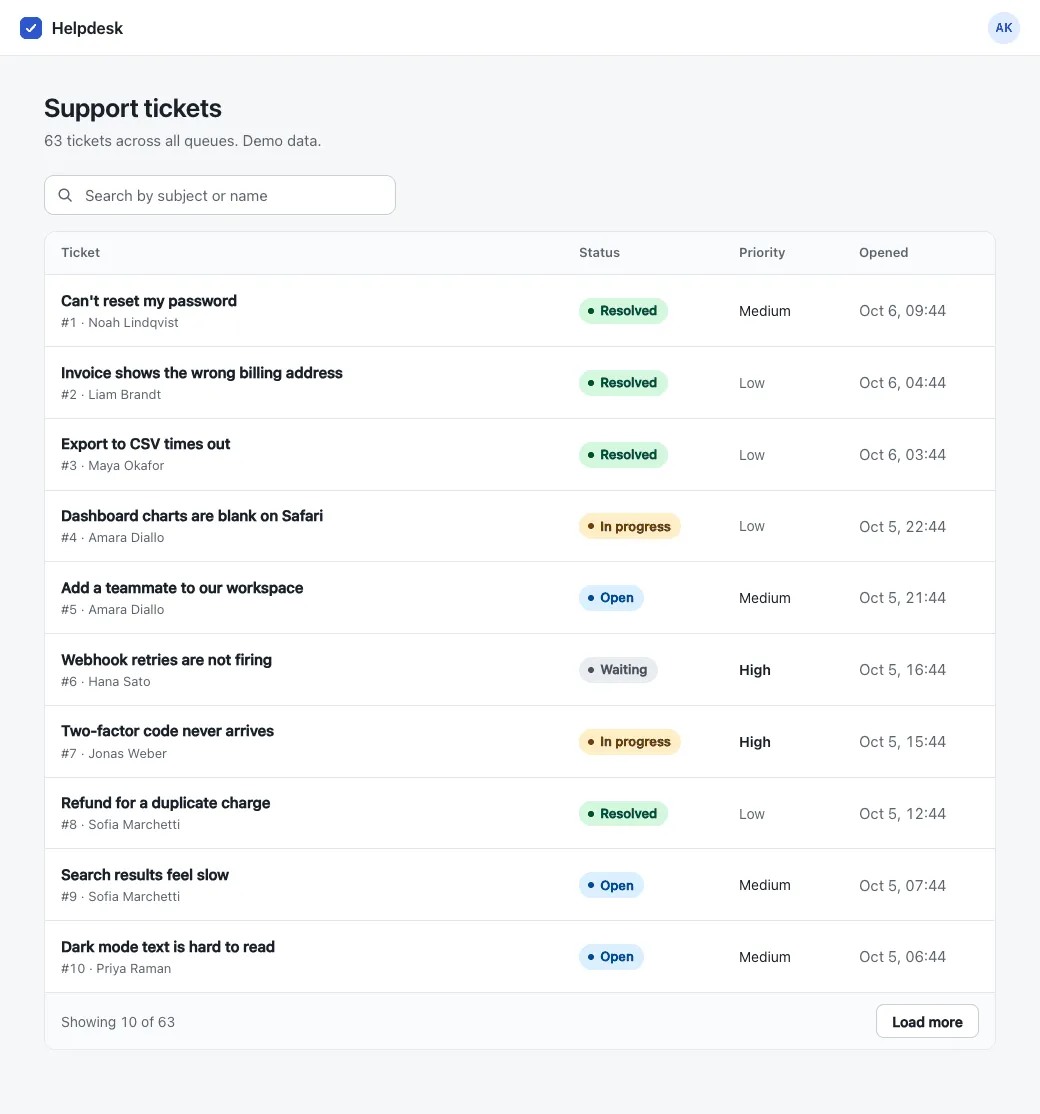Open the AK user avatar menu
Screen dimensions: 1040x1114
(1003, 28)
